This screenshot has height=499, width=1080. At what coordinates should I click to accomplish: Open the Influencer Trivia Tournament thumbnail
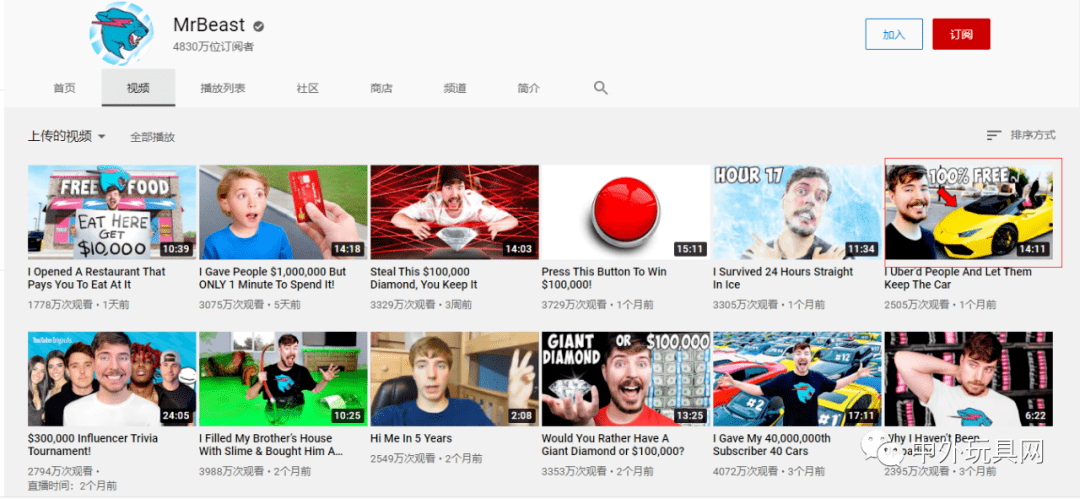(x=112, y=379)
